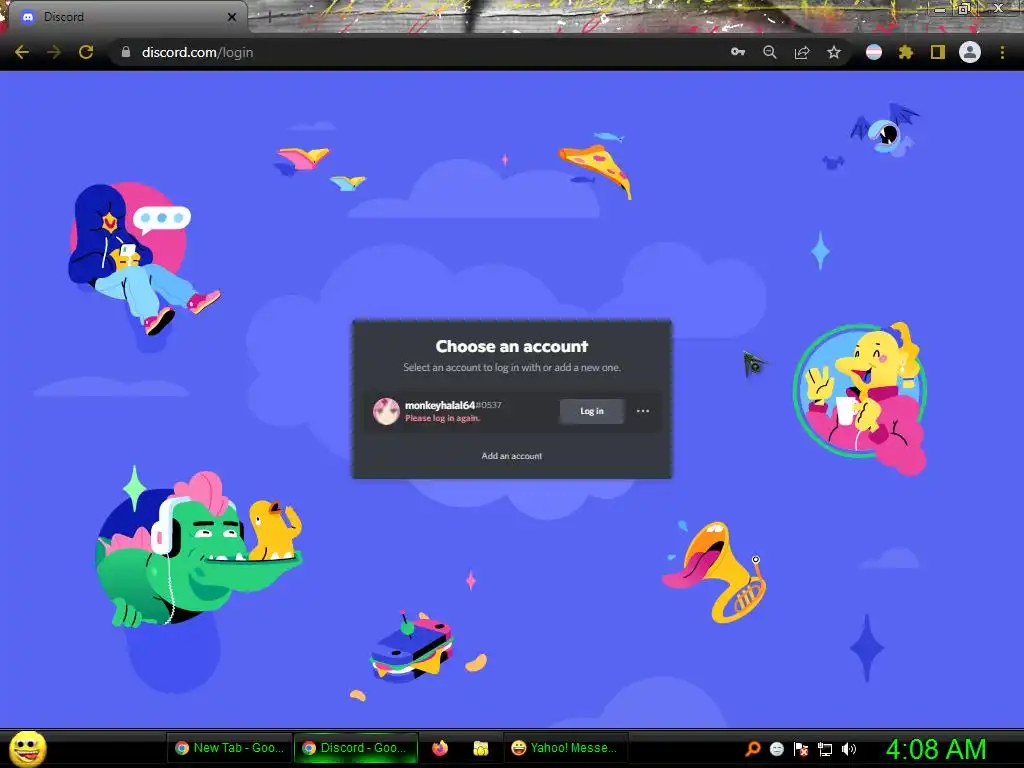Click the Log in button for monkeyhalal64

(592, 411)
